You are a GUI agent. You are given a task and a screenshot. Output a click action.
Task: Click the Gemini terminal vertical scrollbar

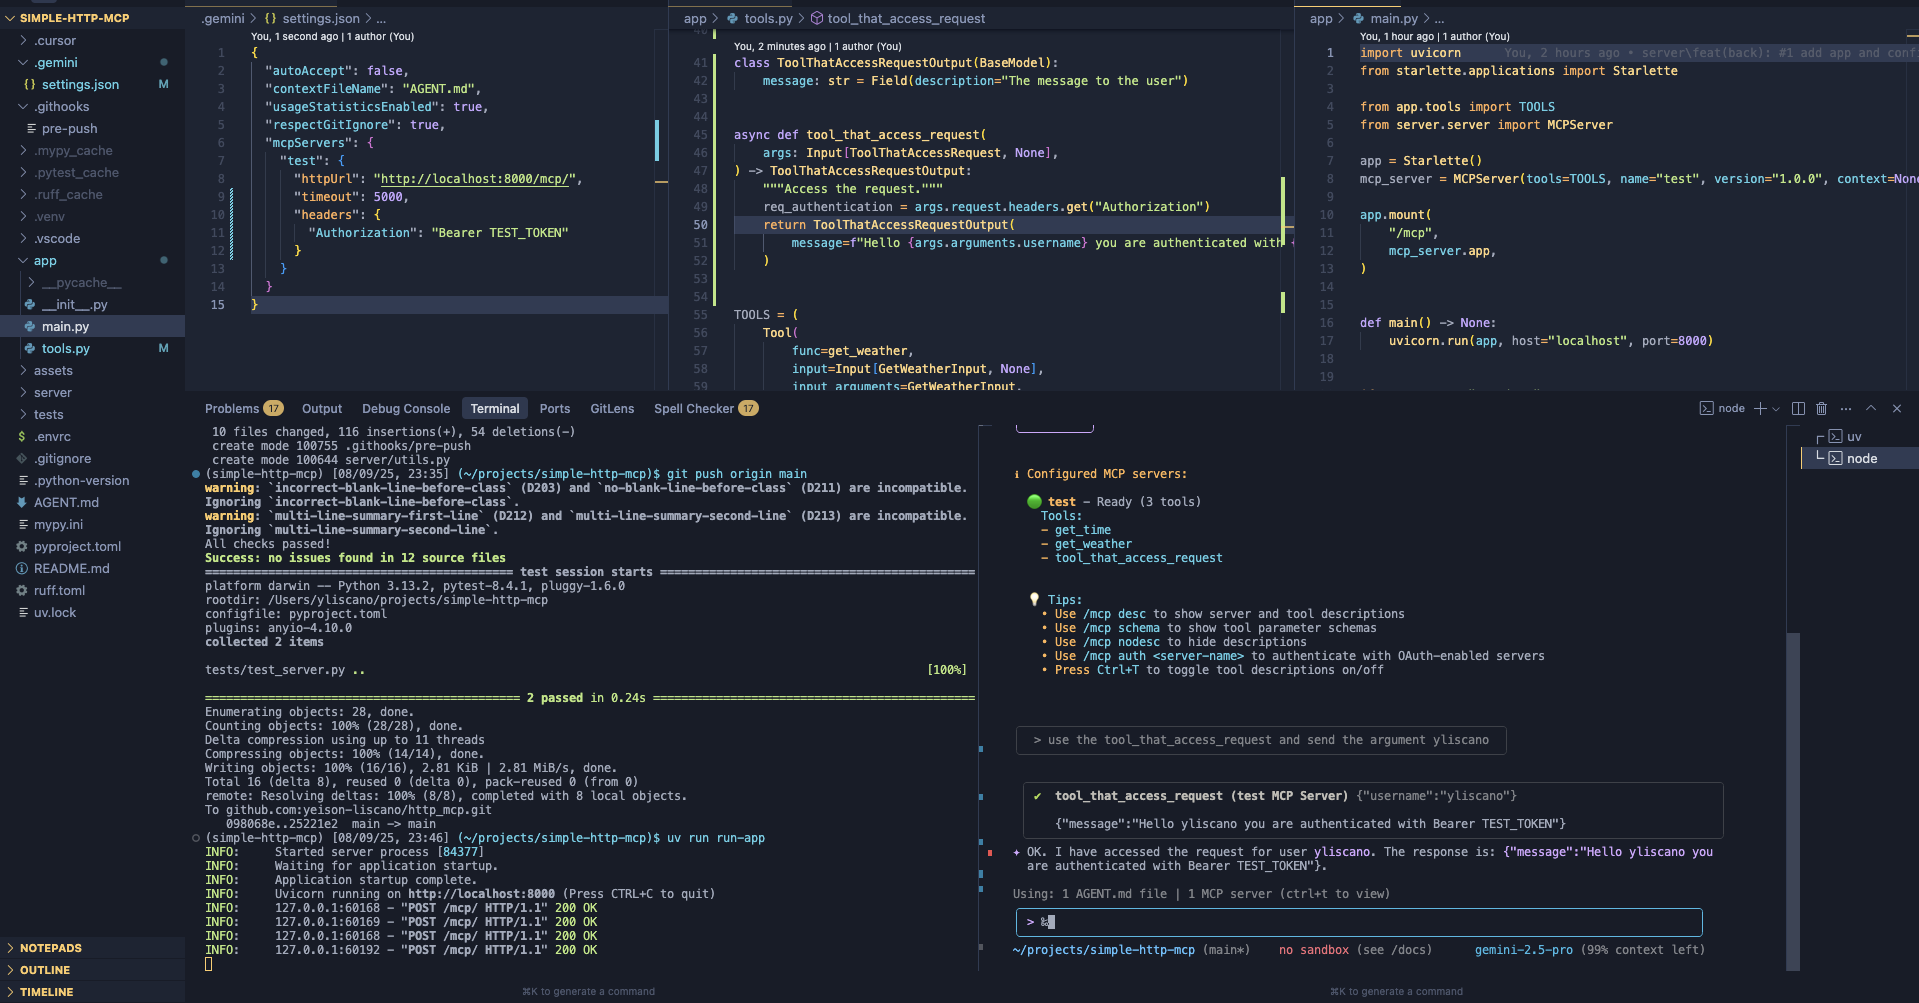1793,800
